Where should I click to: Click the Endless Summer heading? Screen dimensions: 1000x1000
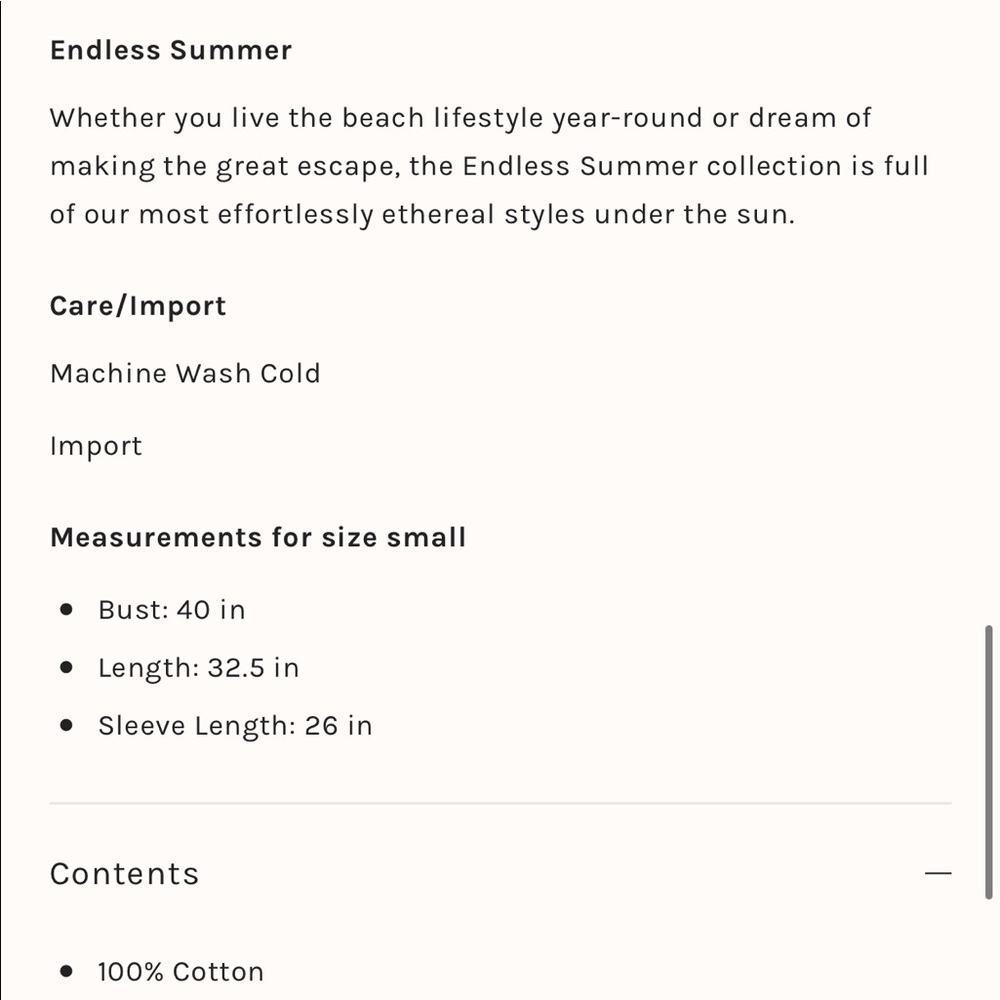171,51
